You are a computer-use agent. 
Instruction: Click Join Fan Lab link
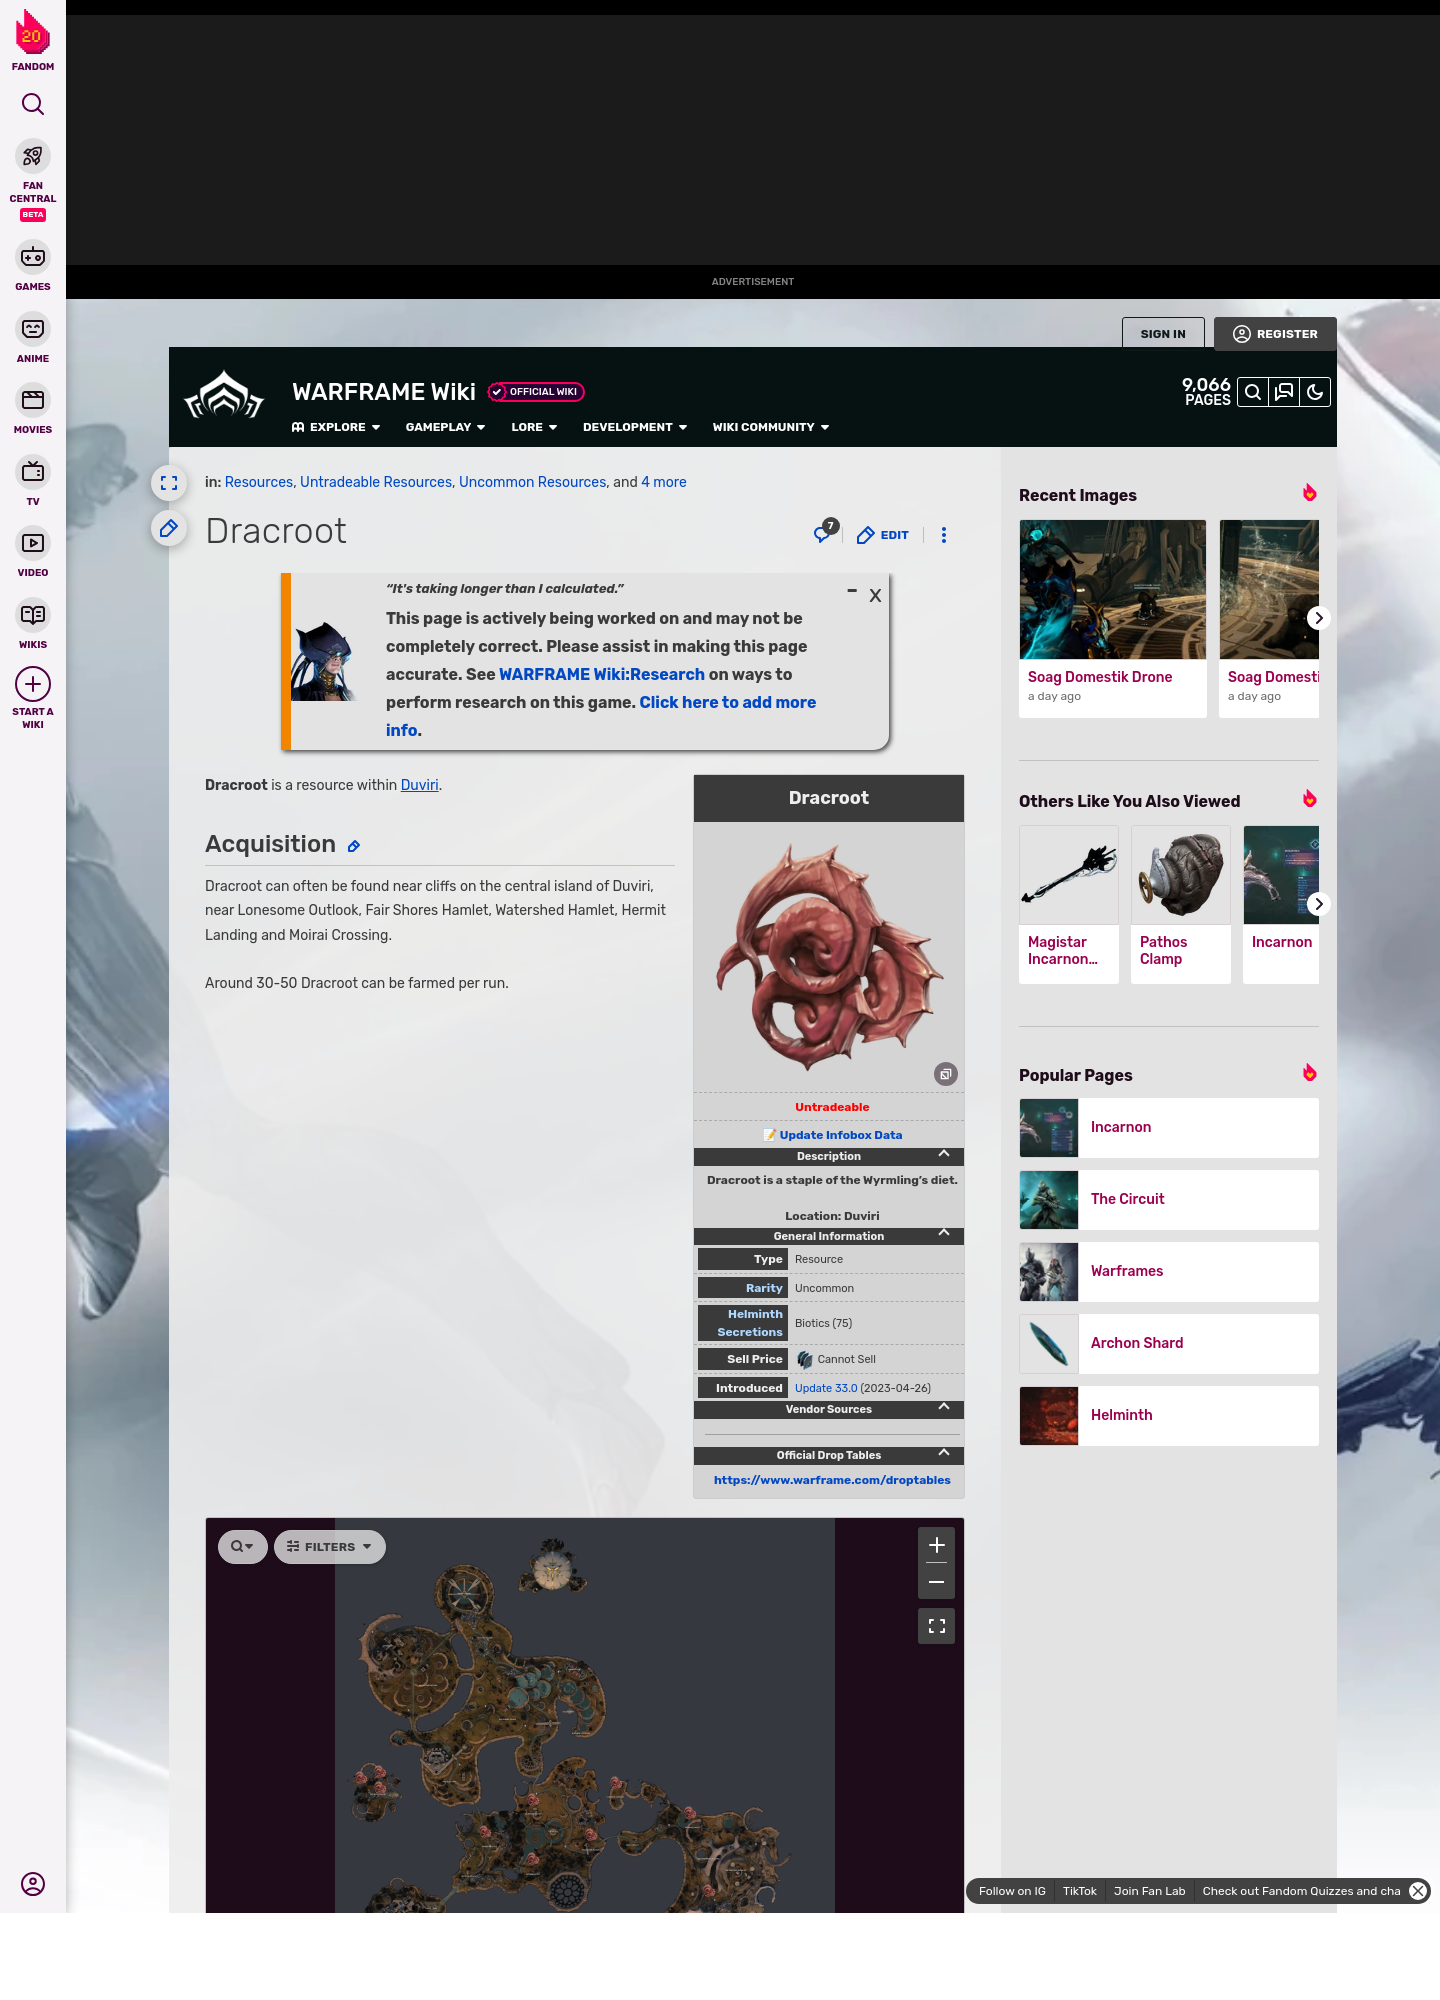pyautogui.click(x=1150, y=1891)
